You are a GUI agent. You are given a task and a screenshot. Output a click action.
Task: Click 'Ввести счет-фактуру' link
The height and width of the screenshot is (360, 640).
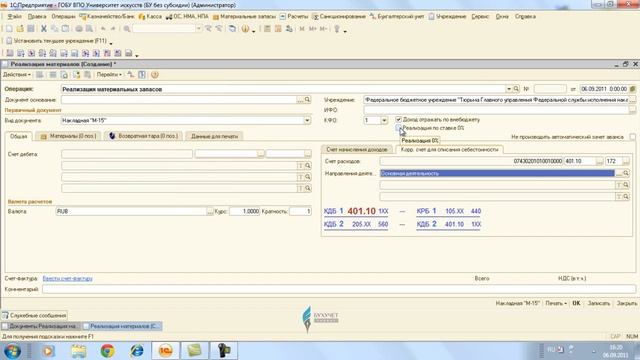click(x=67, y=278)
